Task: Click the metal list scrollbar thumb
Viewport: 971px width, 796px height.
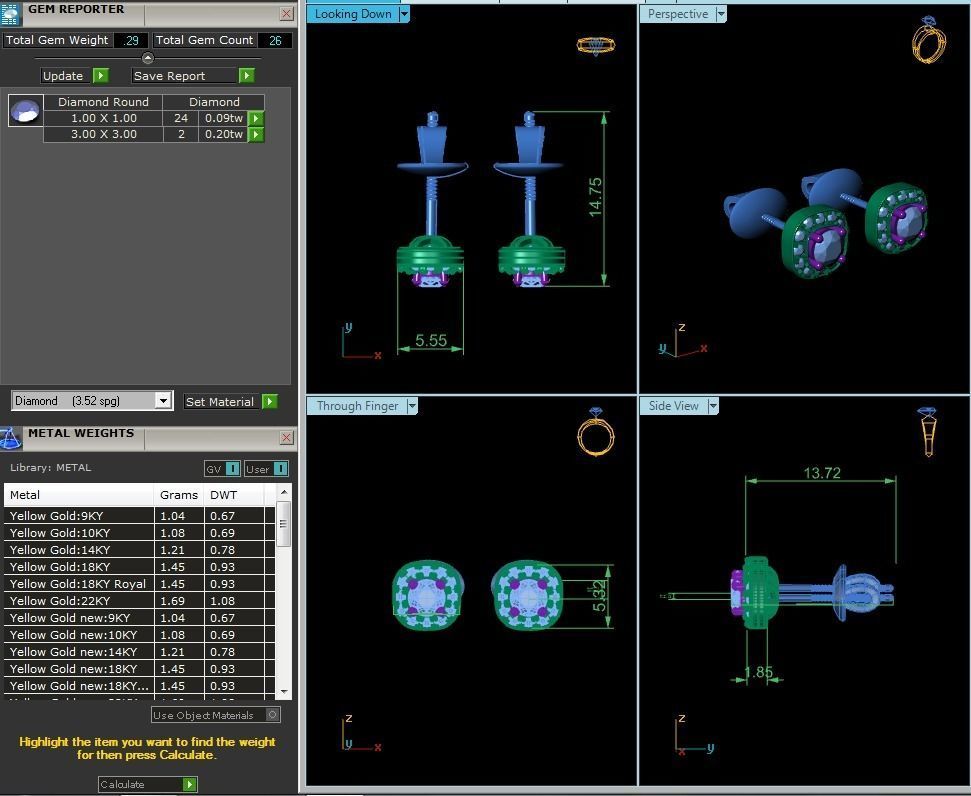Action: (284, 524)
